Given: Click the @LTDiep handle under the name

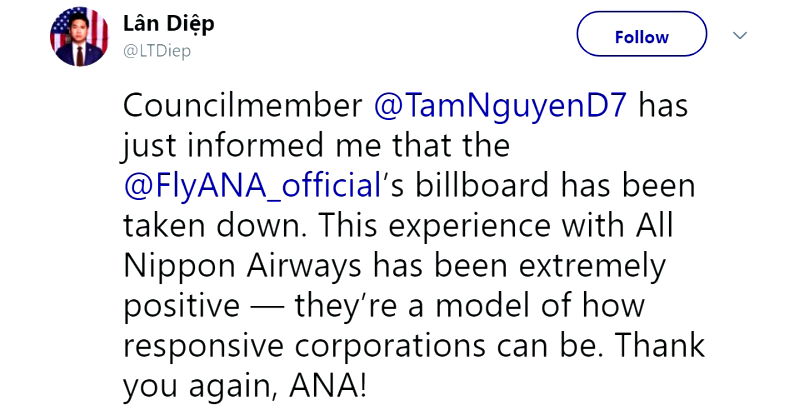Looking at the screenshot, I should tap(157, 51).
